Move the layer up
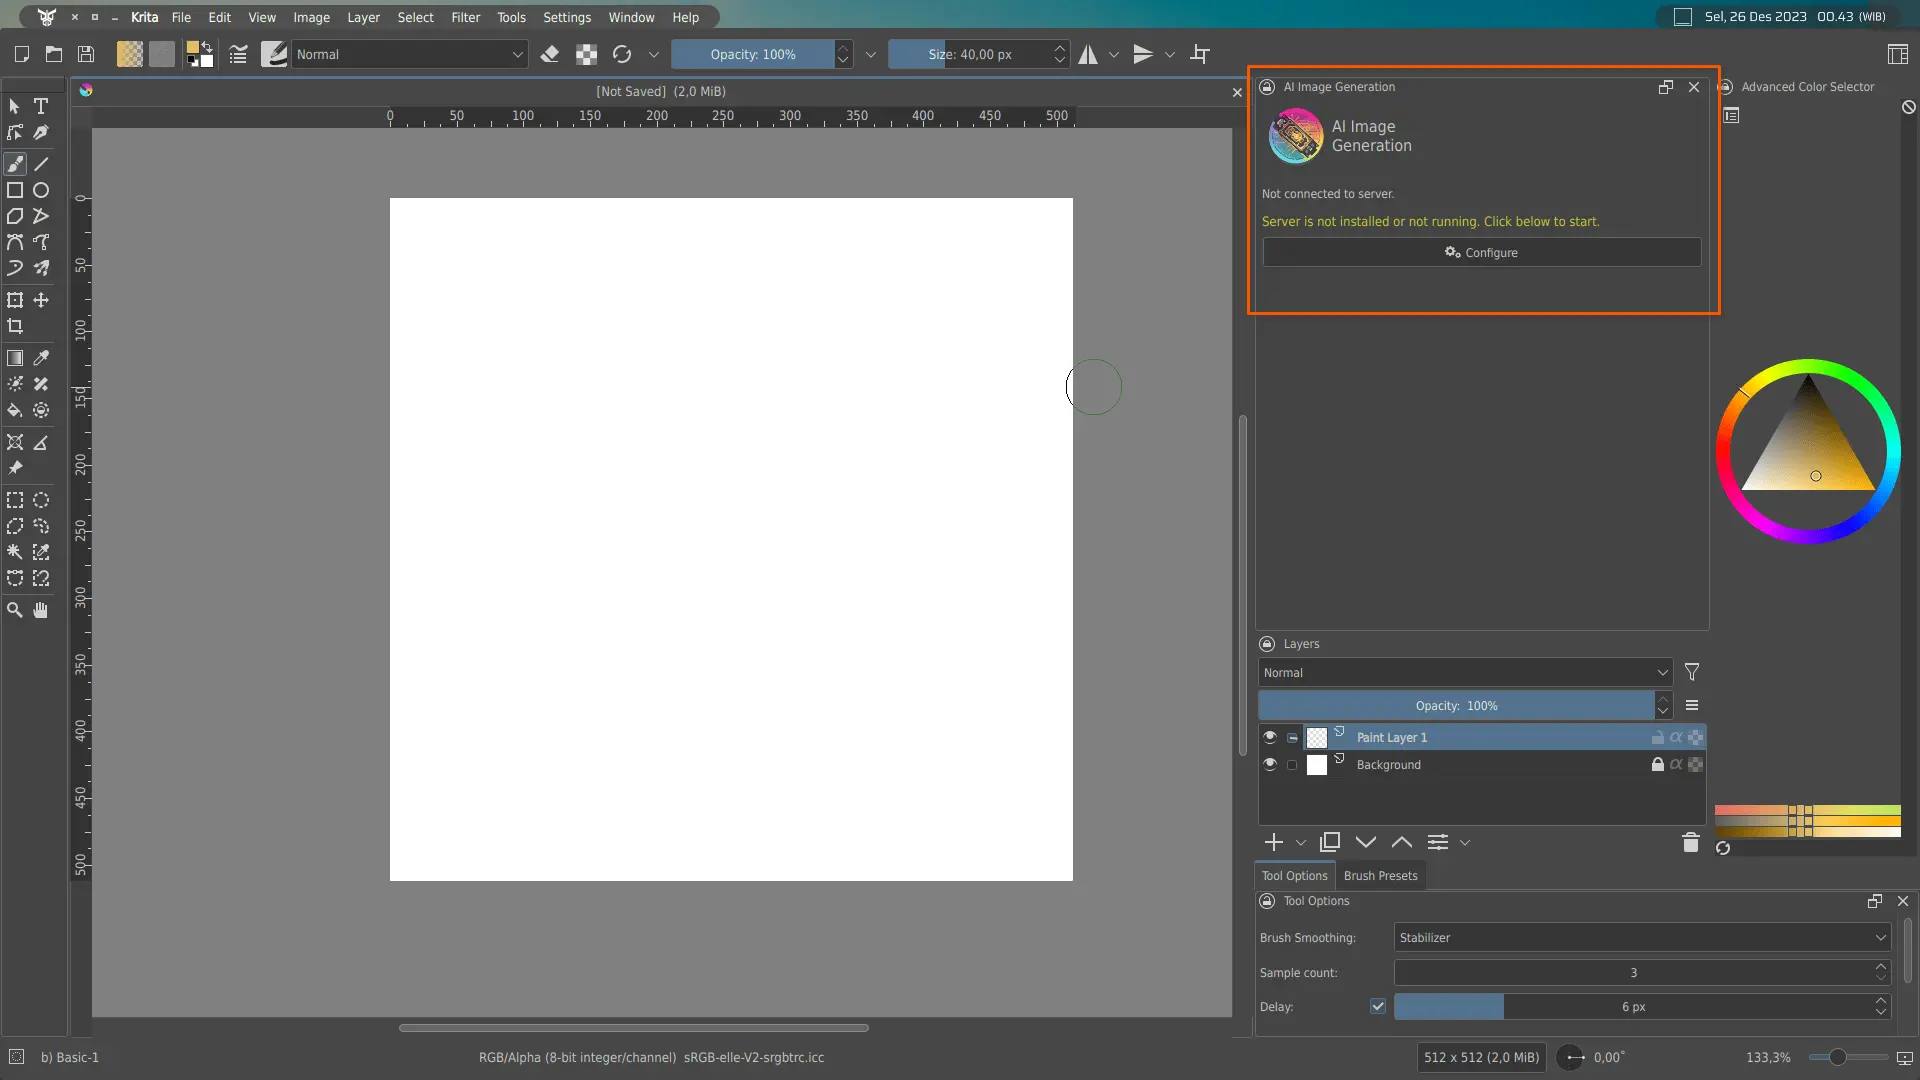The width and height of the screenshot is (1920, 1080). (1402, 842)
